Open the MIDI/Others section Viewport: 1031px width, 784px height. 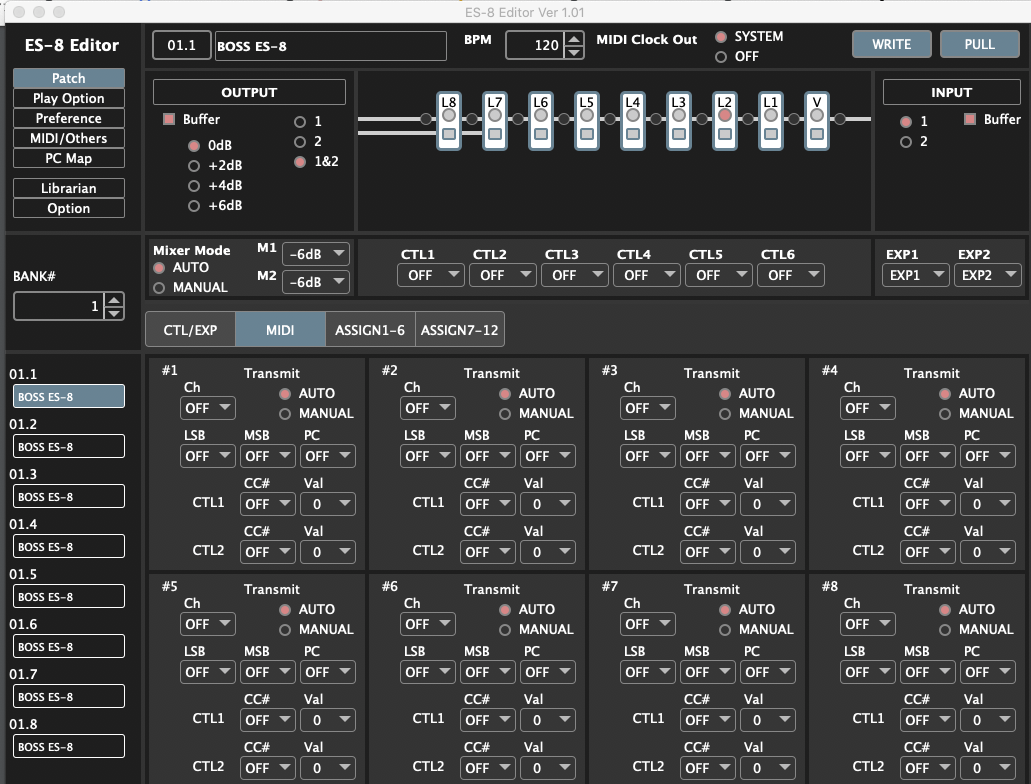(x=68, y=138)
